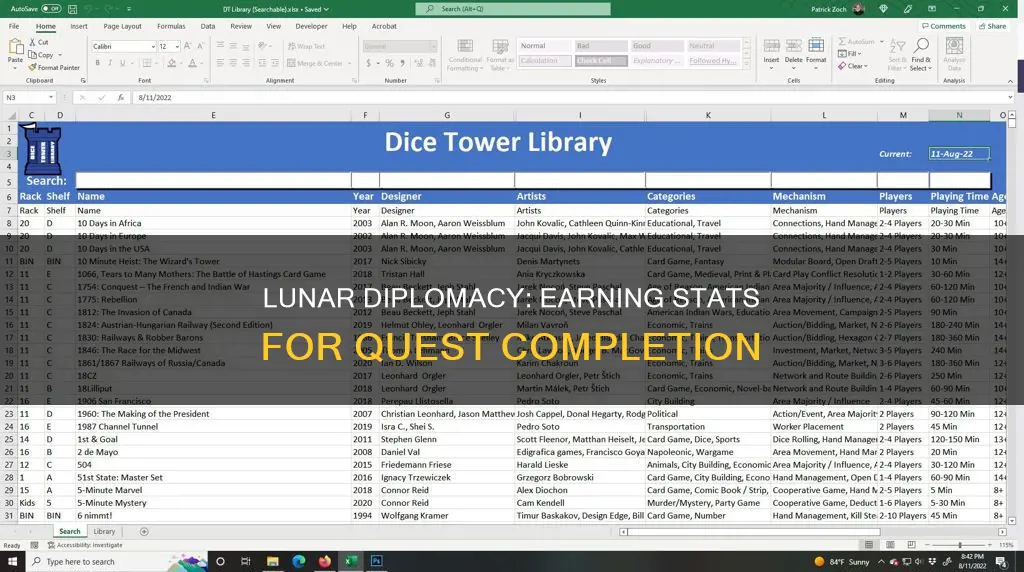
Task: Apply Percent Style format
Action: pyautogui.click(x=389, y=63)
